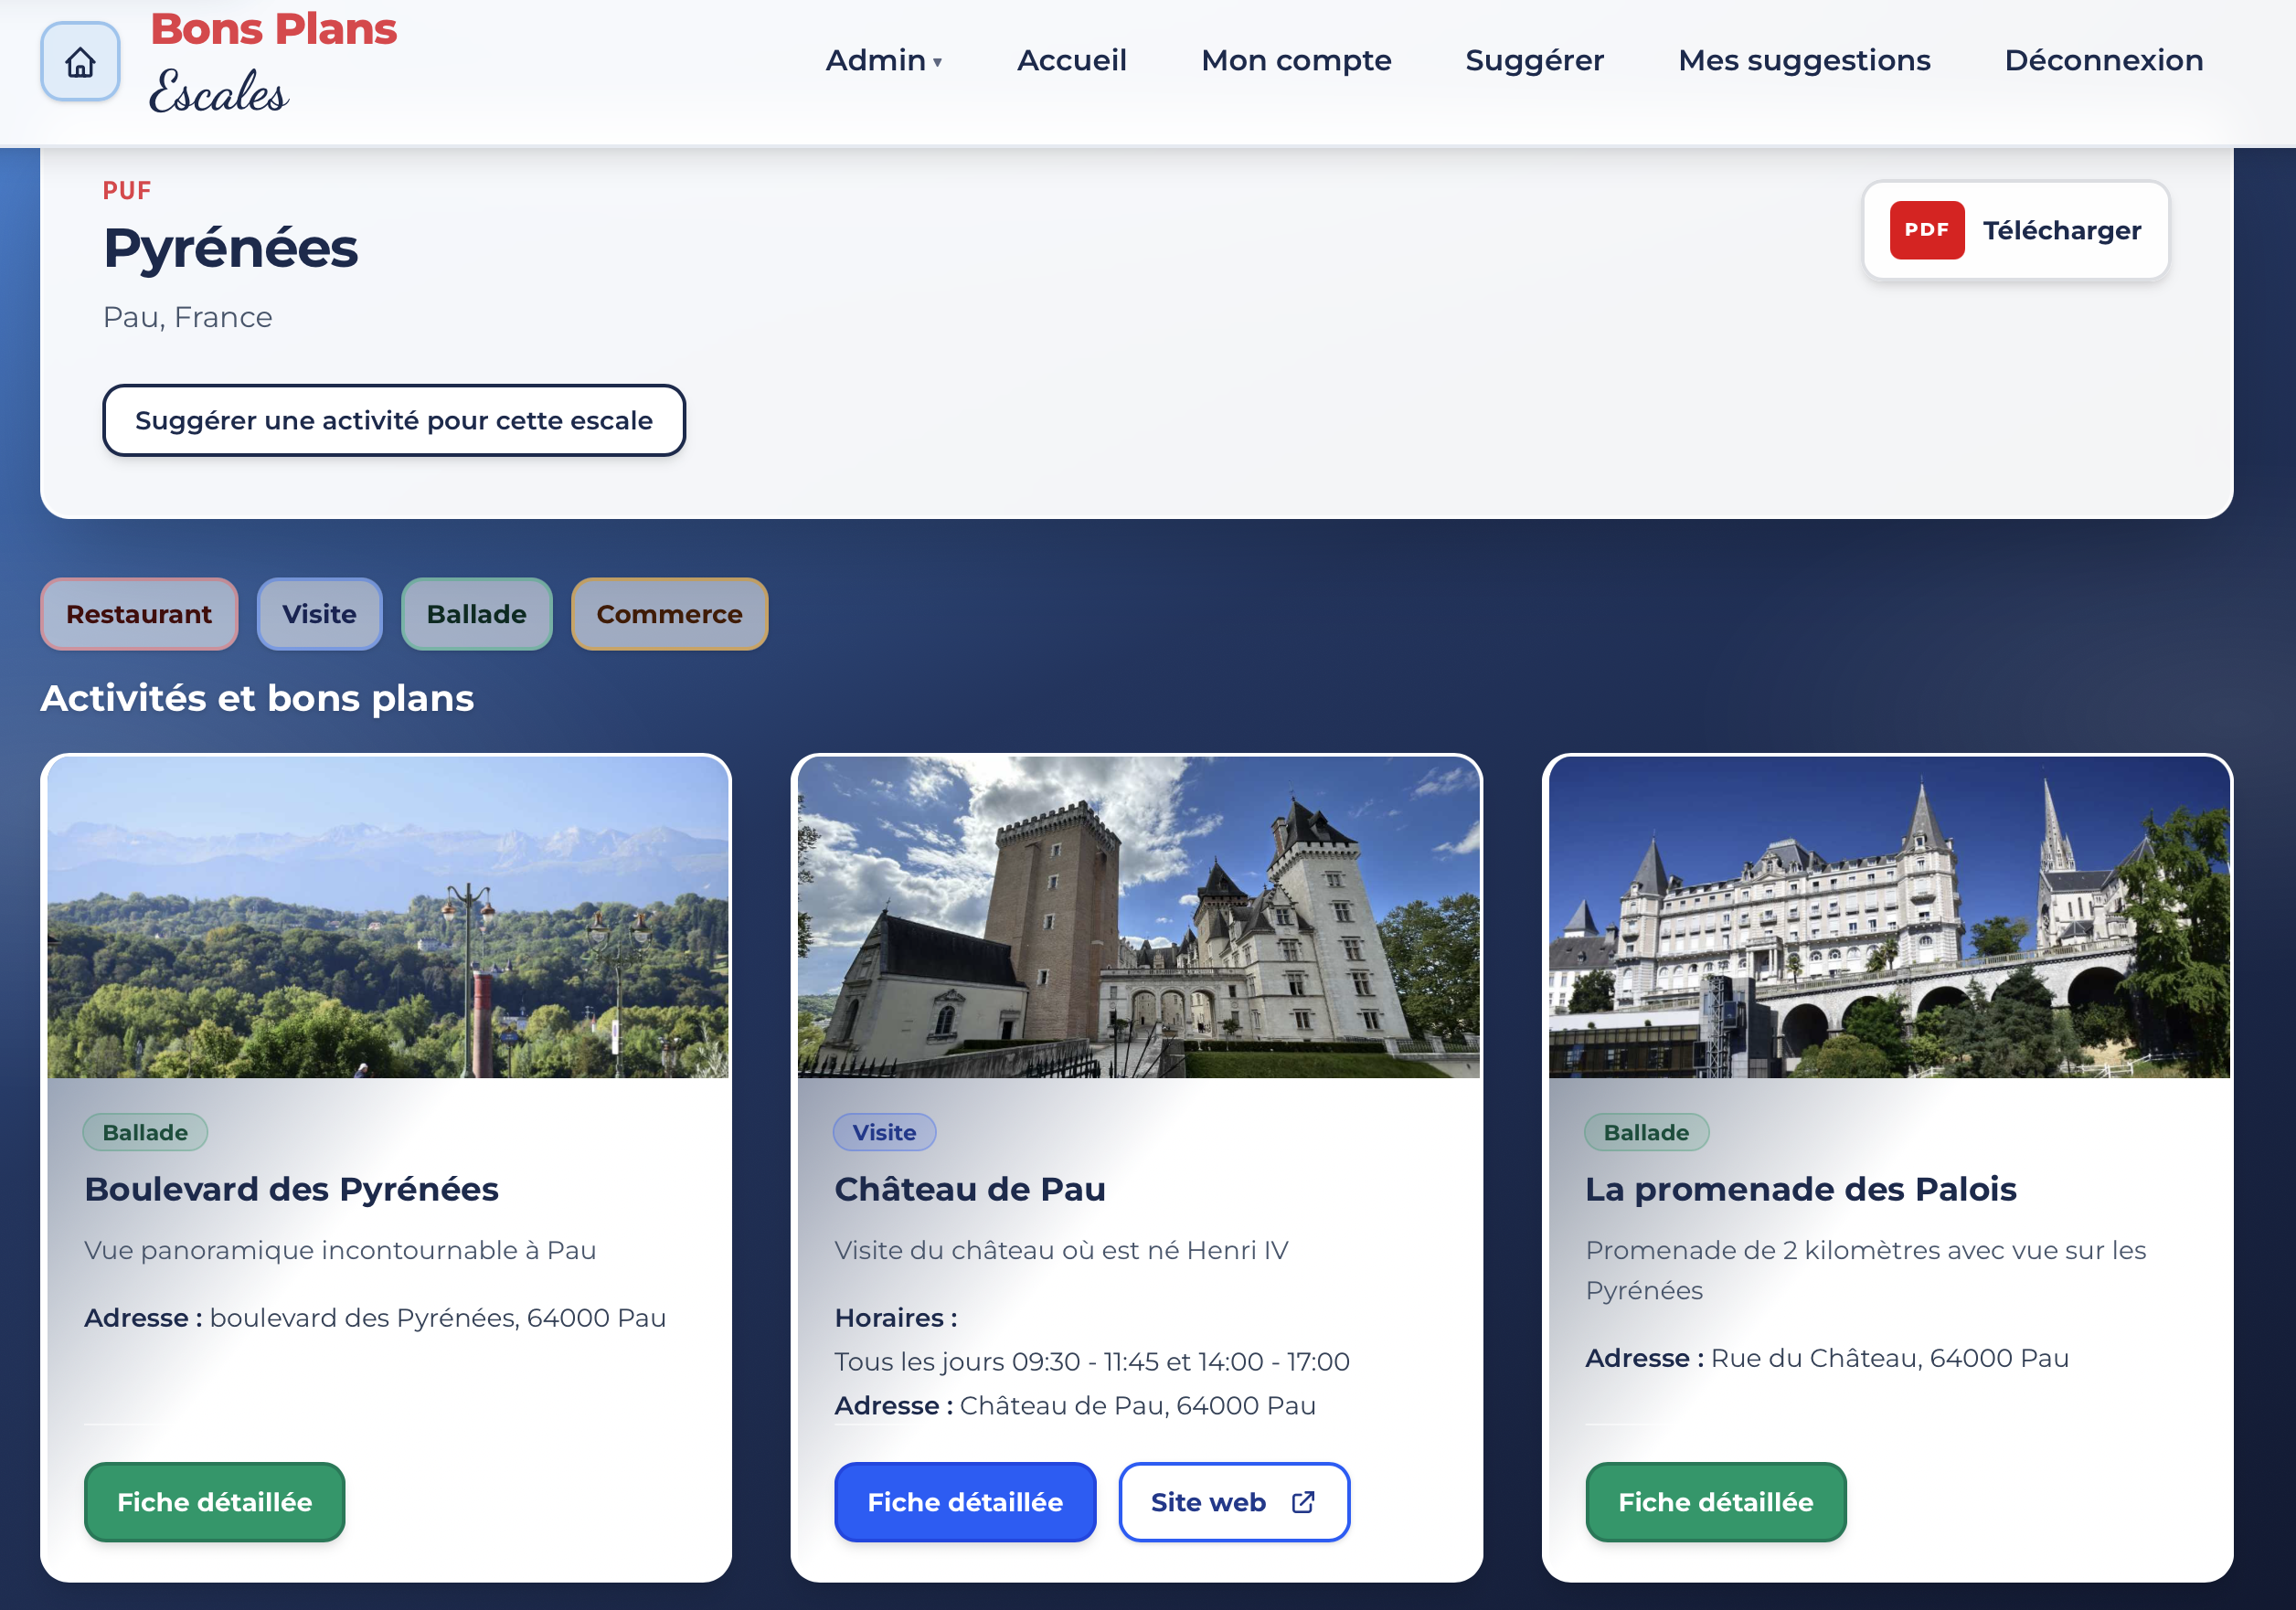Toggle the Ballade filter chip
This screenshot has height=1610, width=2296.
click(476, 614)
